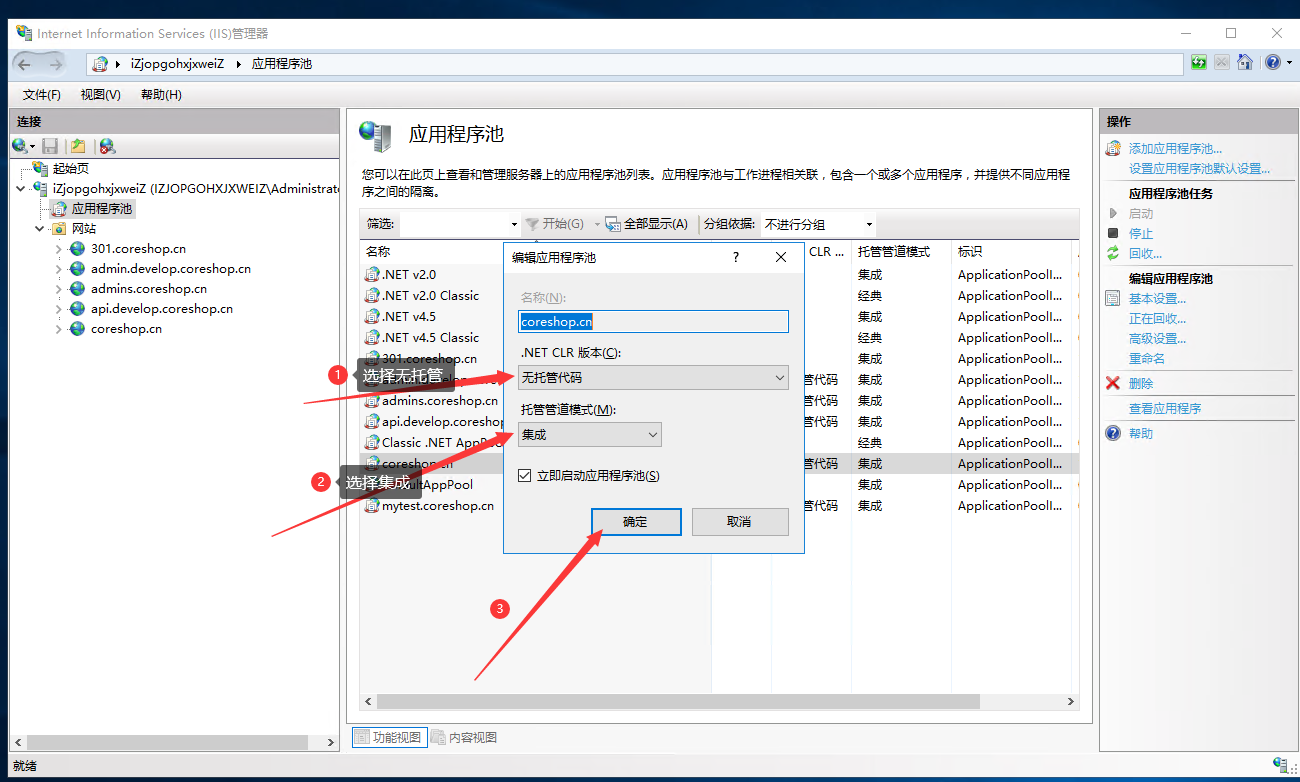Click the green recycle icon in Actions panel
The image size is (1300, 782).
[x=1112, y=254]
